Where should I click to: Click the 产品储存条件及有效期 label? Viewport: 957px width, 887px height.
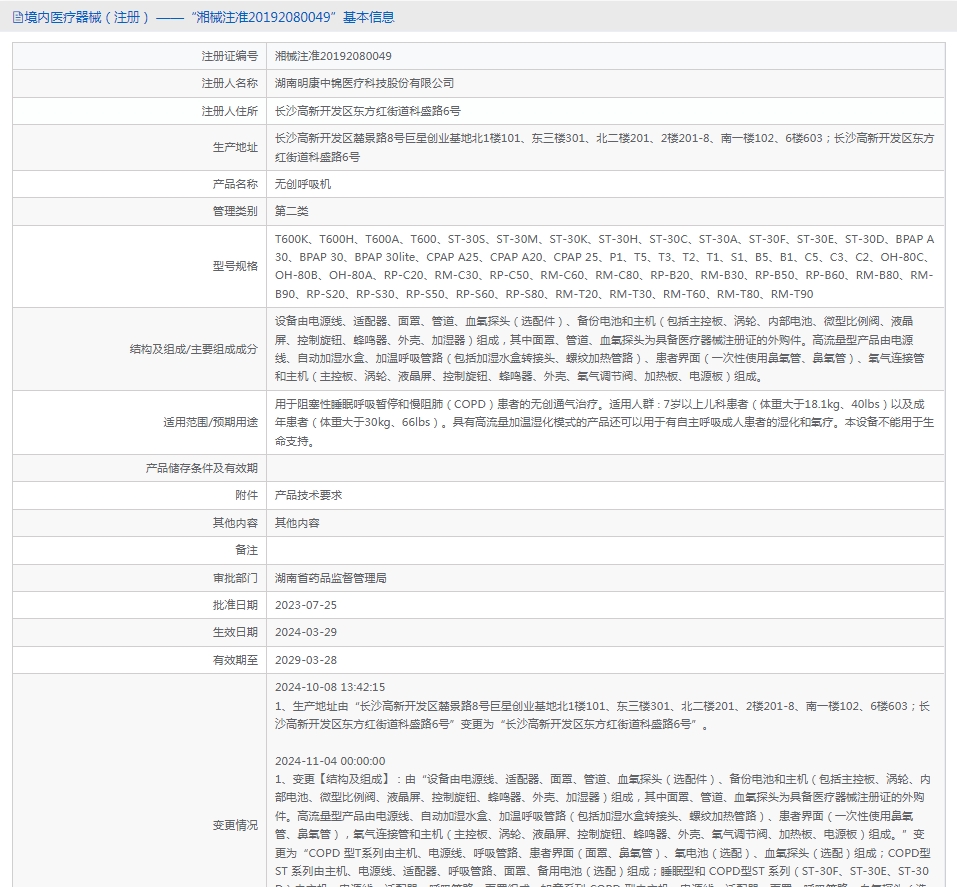click(x=201, y=468)
